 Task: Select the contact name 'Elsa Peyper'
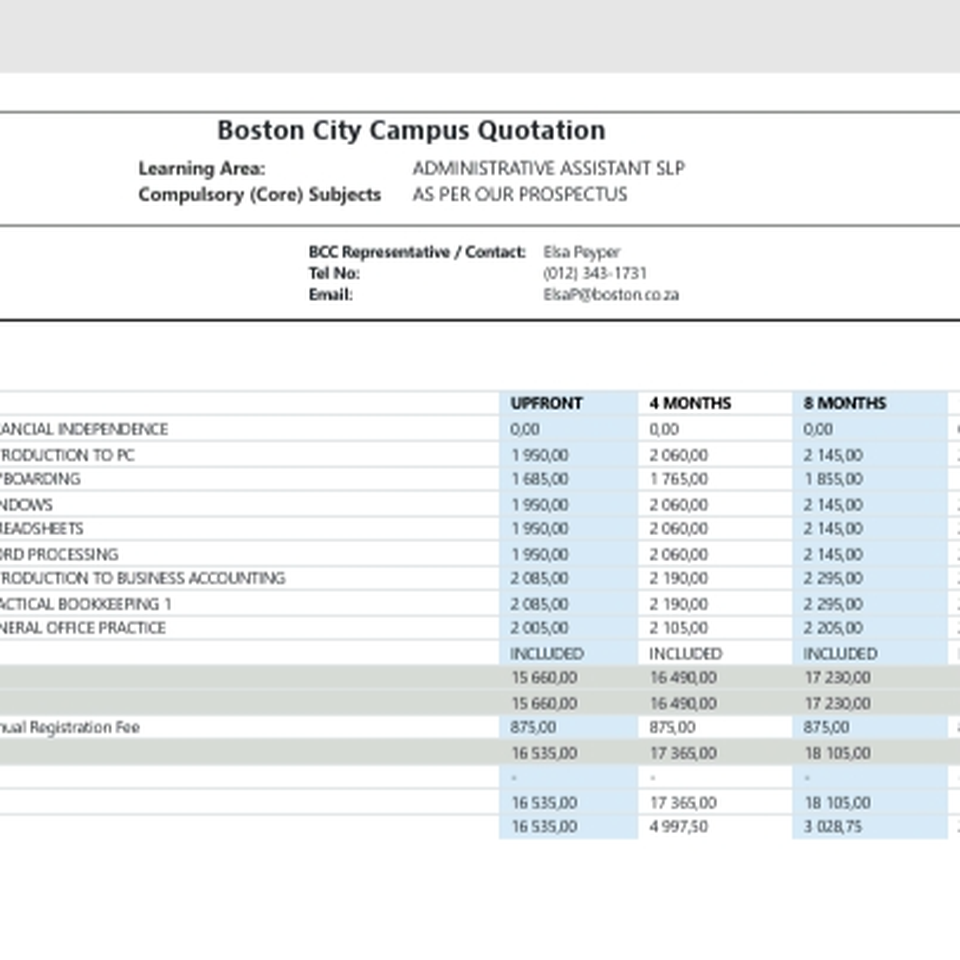tap(582, 252)
